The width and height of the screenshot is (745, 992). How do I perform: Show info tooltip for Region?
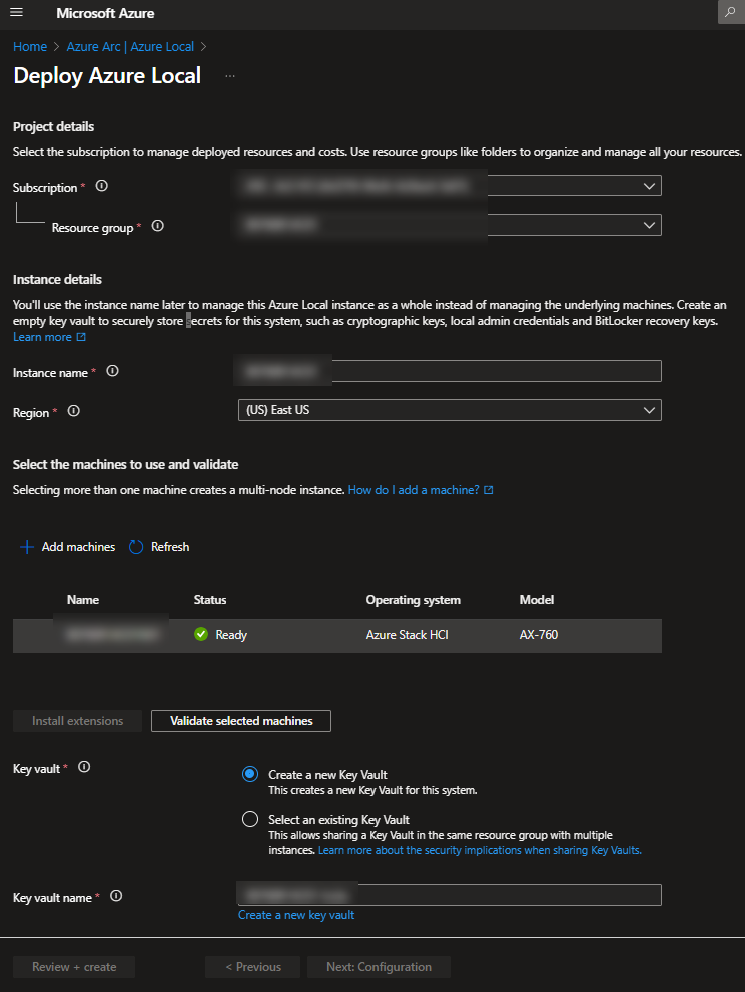pyautogui.click(x=73, y=411)
